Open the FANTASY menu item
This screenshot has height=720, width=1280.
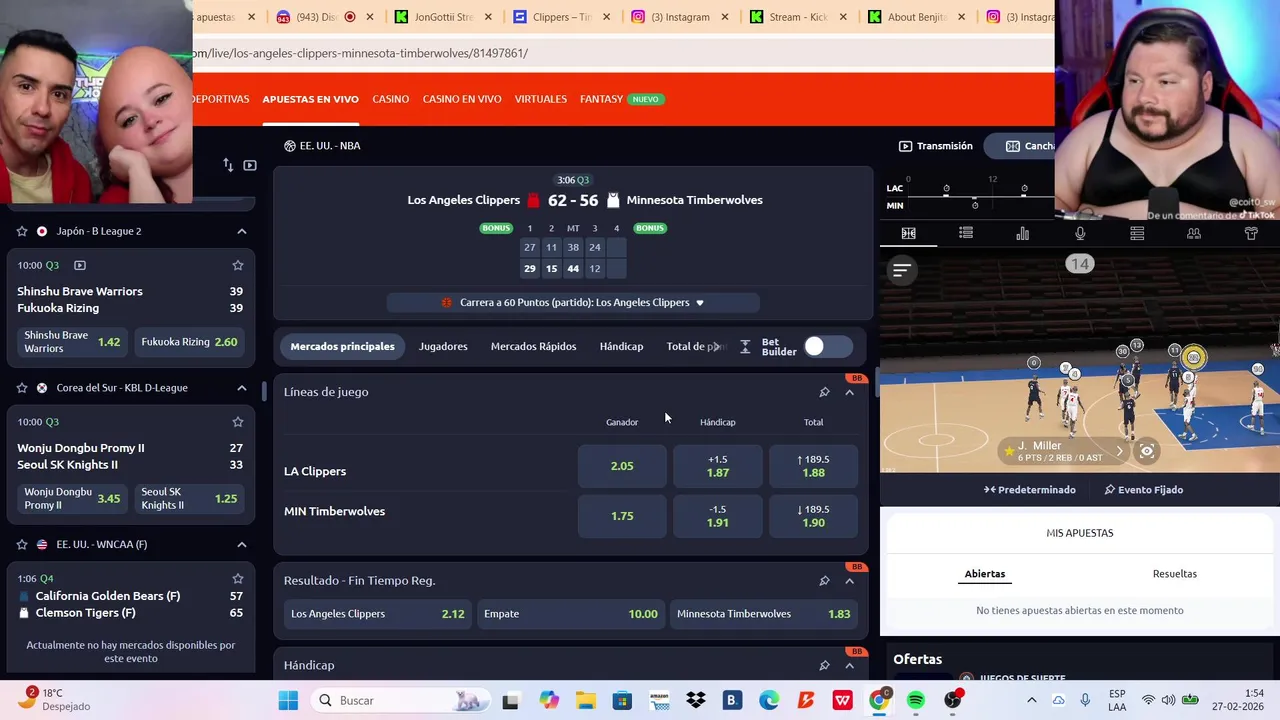pyautogui.click(x=622, y=99)
